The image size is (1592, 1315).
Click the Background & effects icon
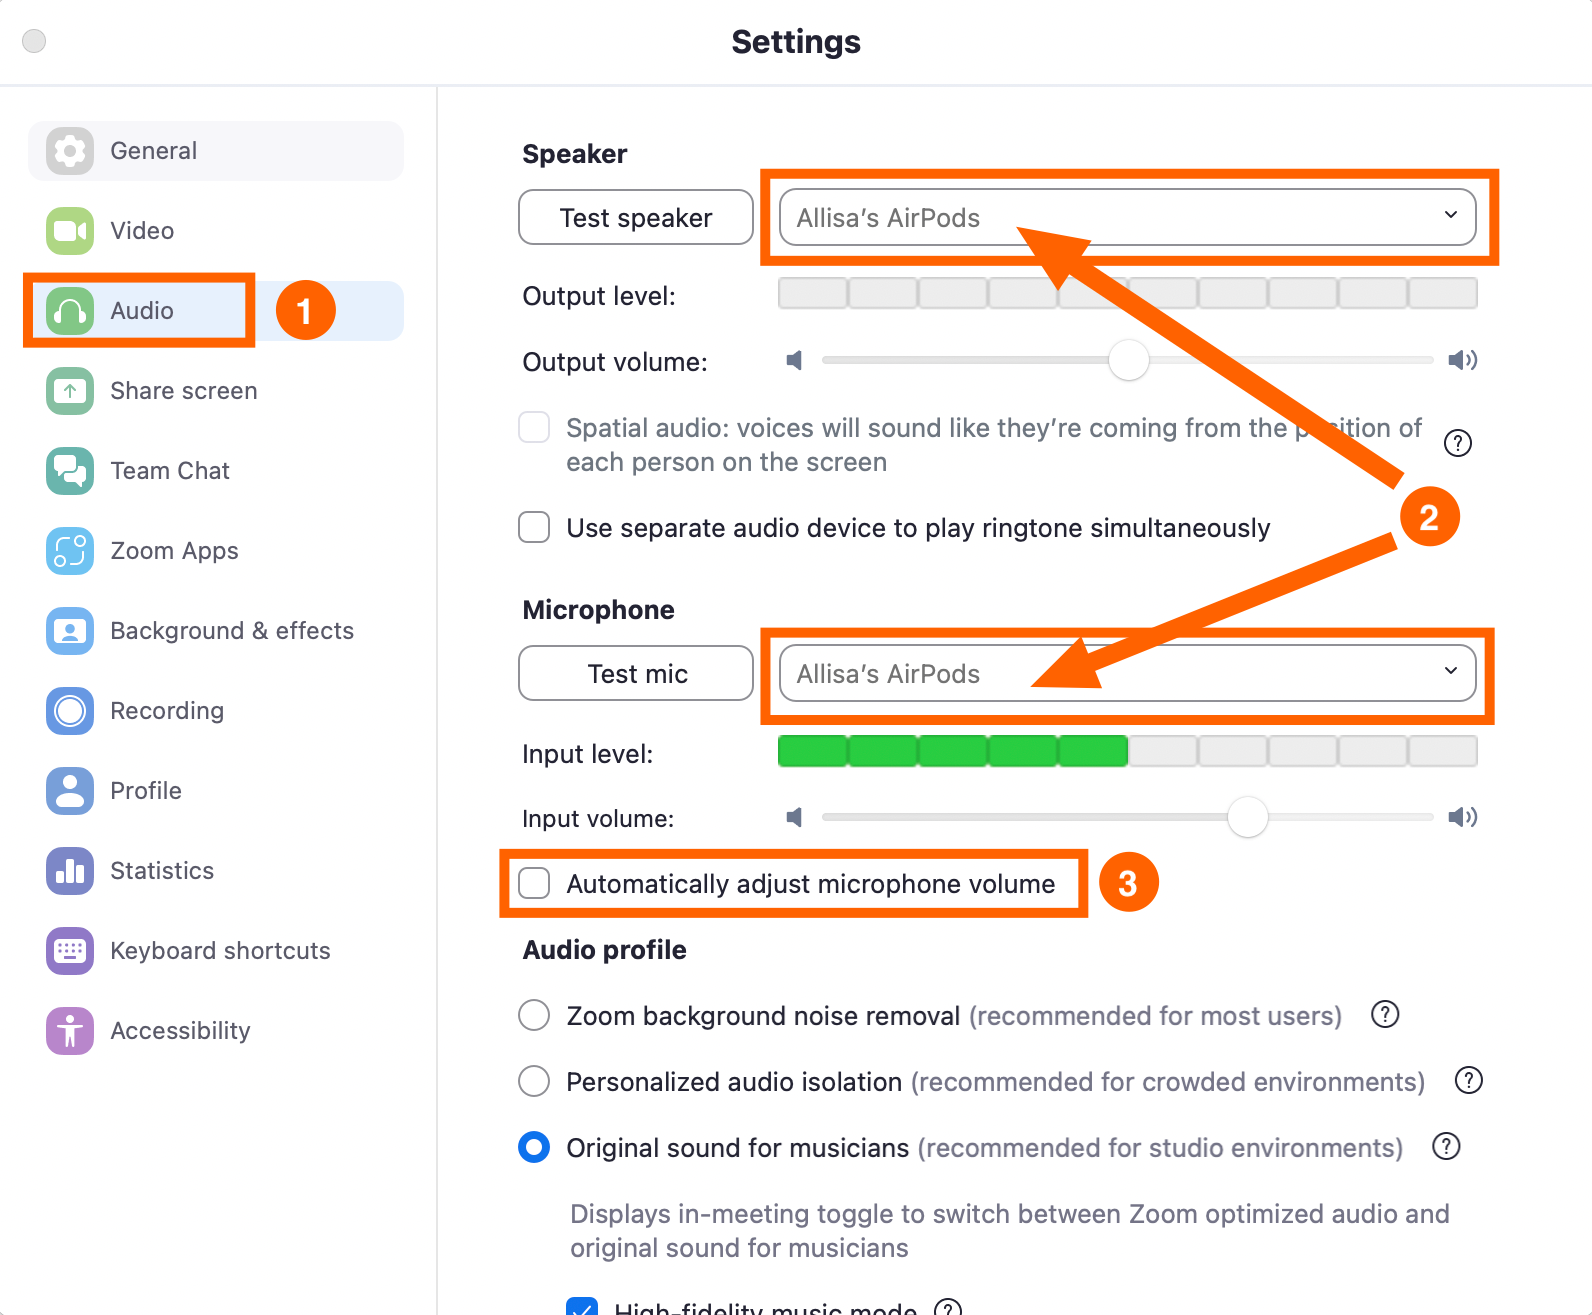(70, 631)
